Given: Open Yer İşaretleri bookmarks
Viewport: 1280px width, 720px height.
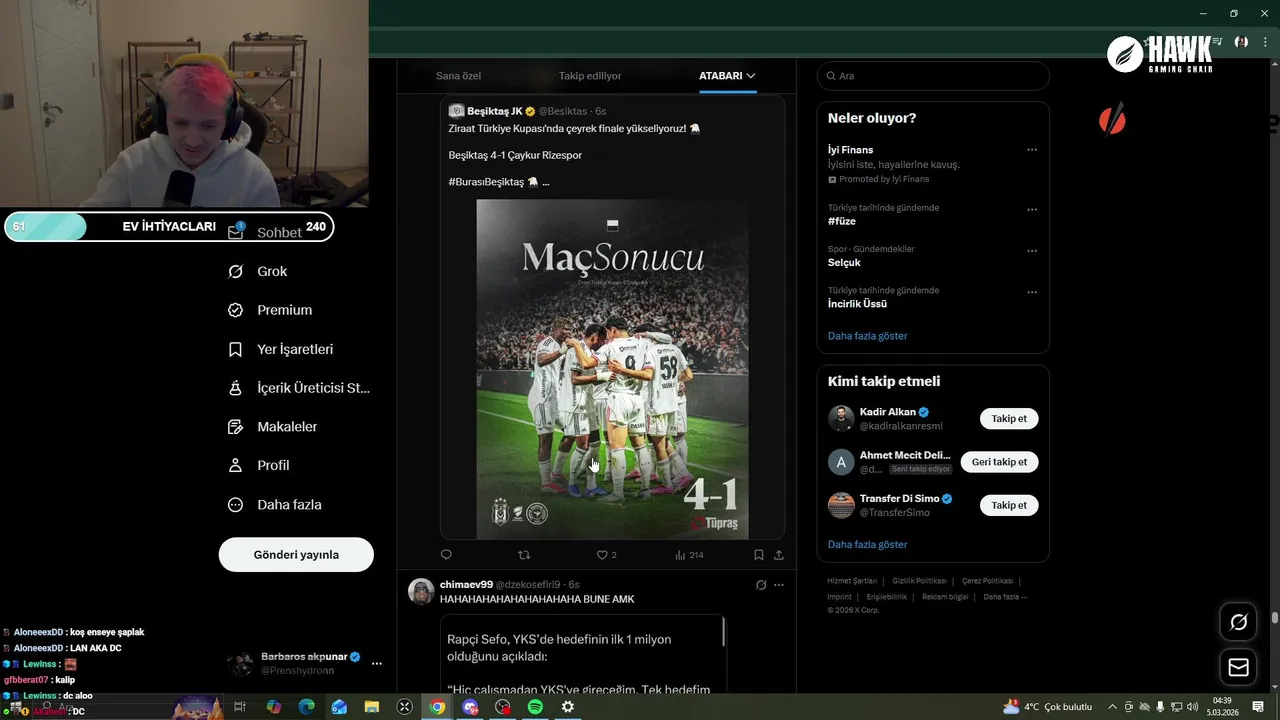Looking at the screenshot, I should point(281,349).
